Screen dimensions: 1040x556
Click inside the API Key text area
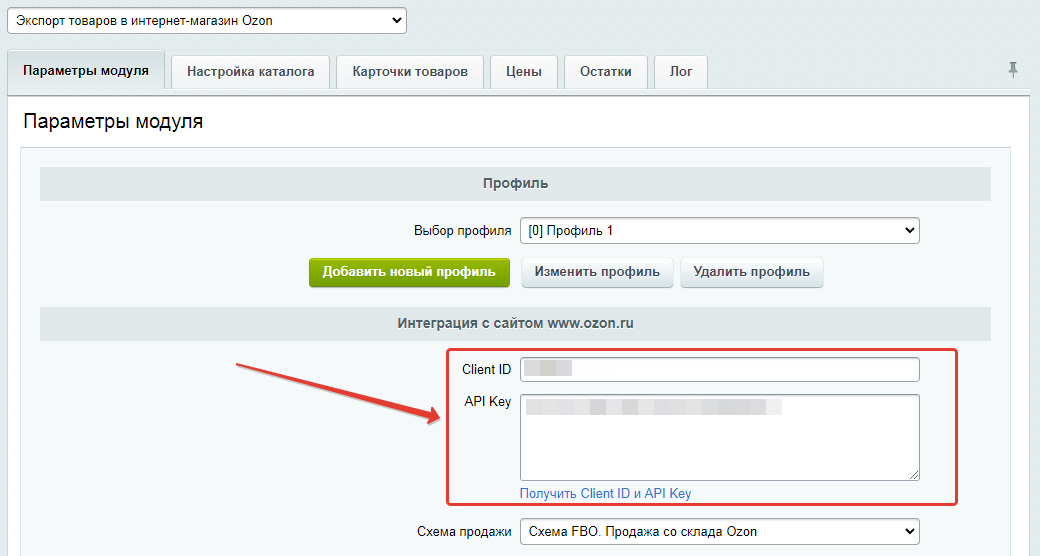[x=720, y=437]
